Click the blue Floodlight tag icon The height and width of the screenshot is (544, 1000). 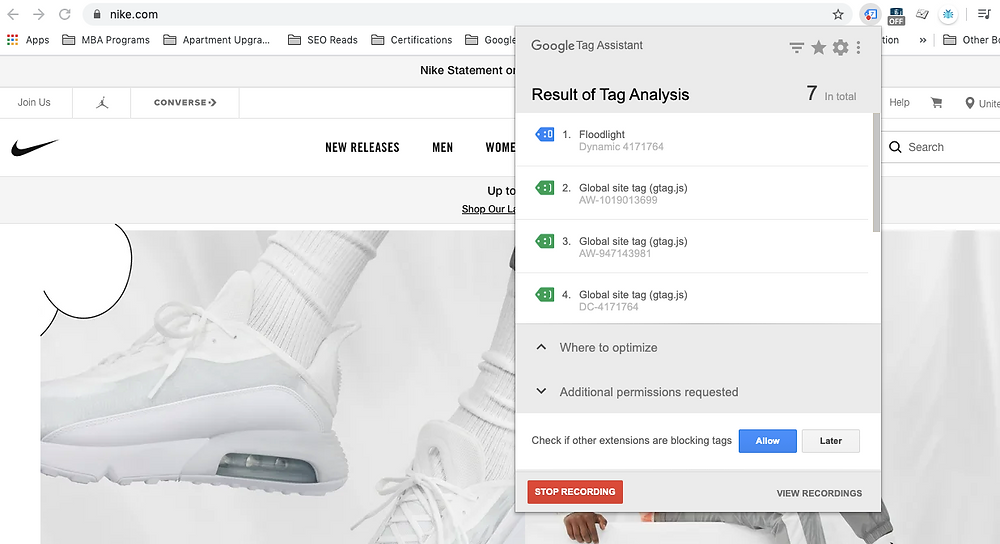click(x=545, y=134)
